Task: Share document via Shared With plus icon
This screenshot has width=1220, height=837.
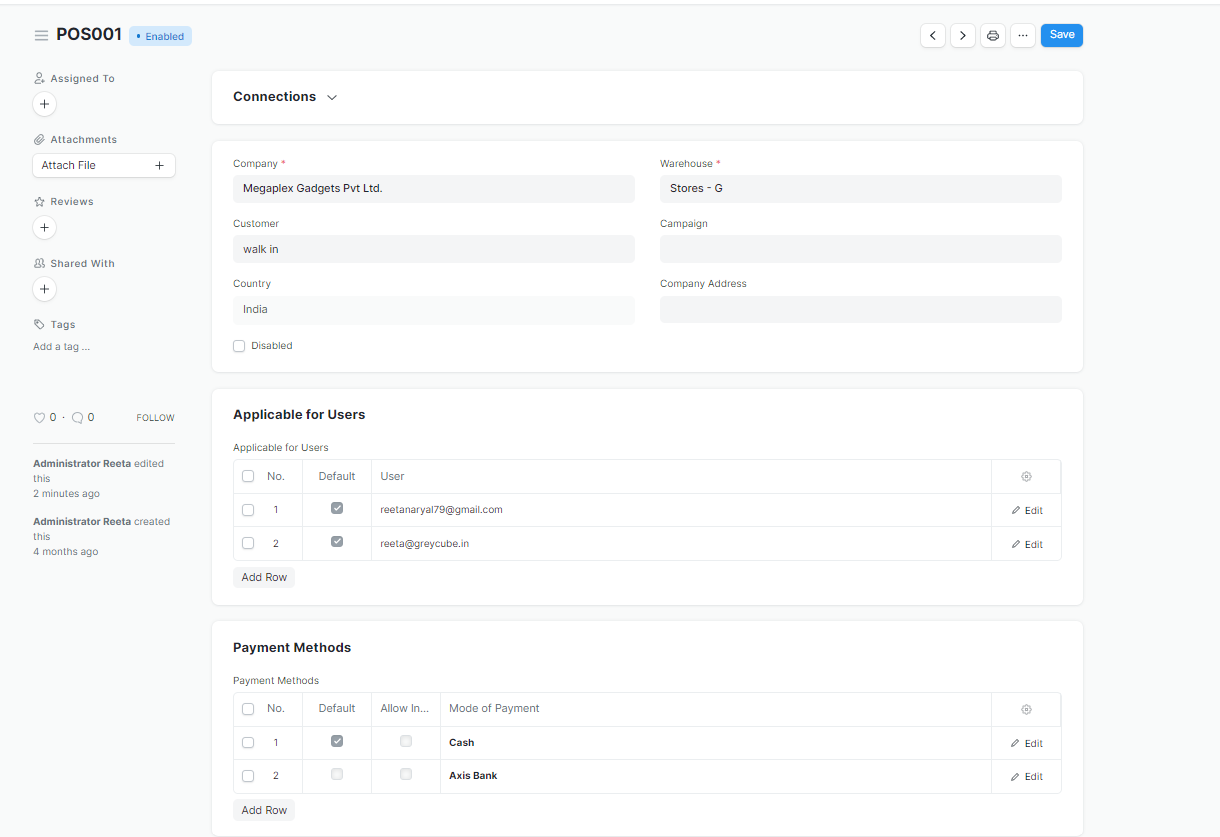Action: (44, 289)
